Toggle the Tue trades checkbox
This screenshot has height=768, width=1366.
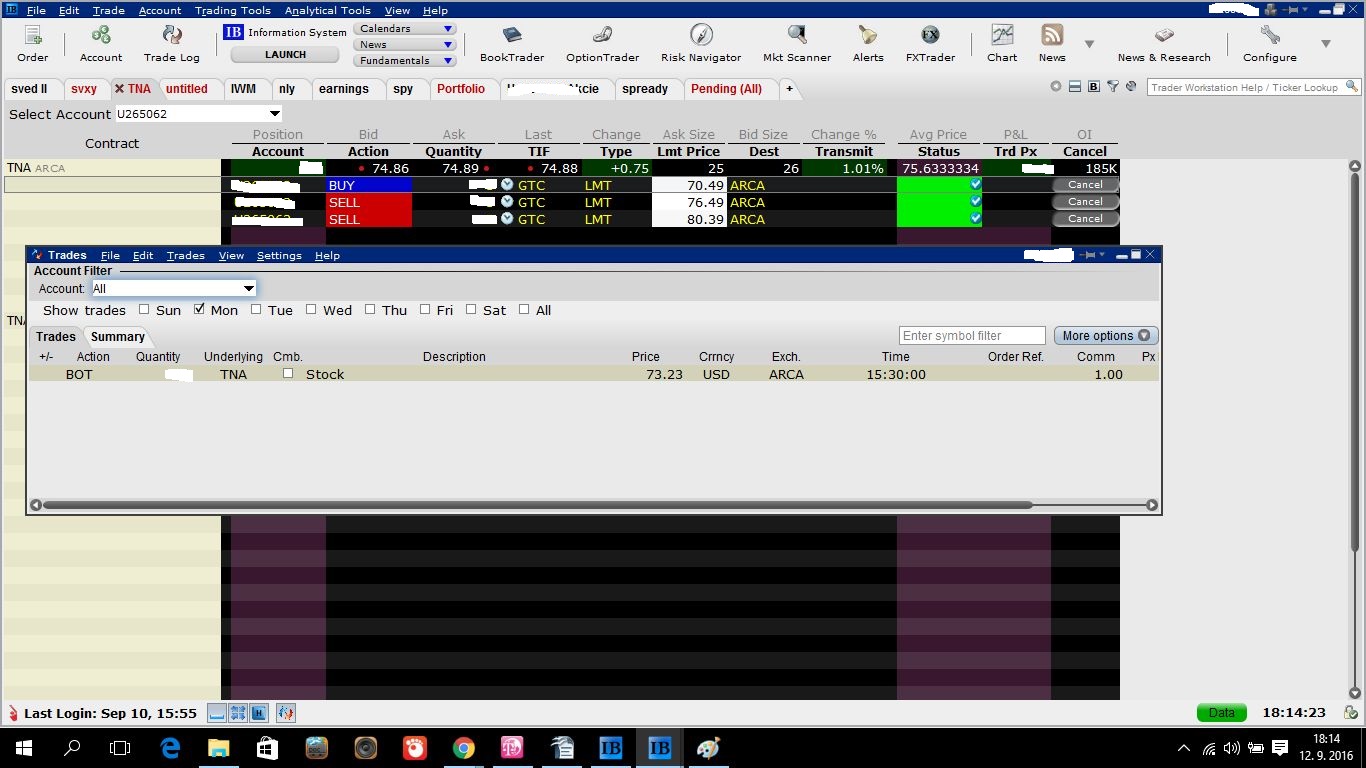pyautogui.click(x=256, y=310)
